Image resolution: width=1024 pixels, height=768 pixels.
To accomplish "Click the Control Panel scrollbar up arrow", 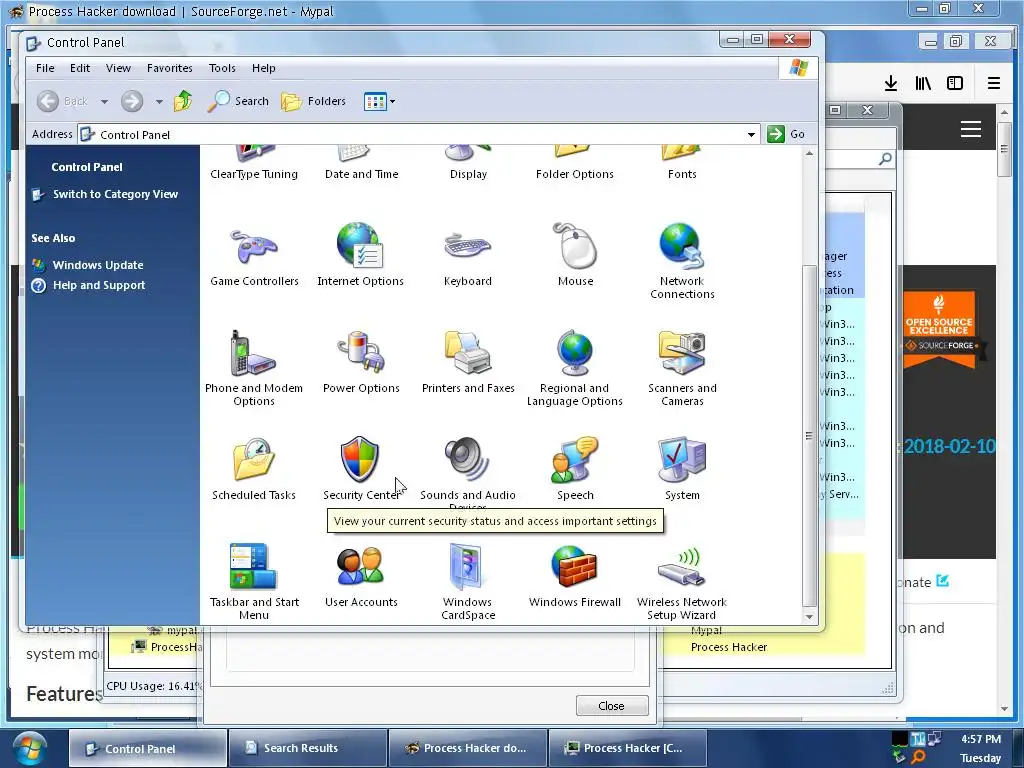I will 809,153.
